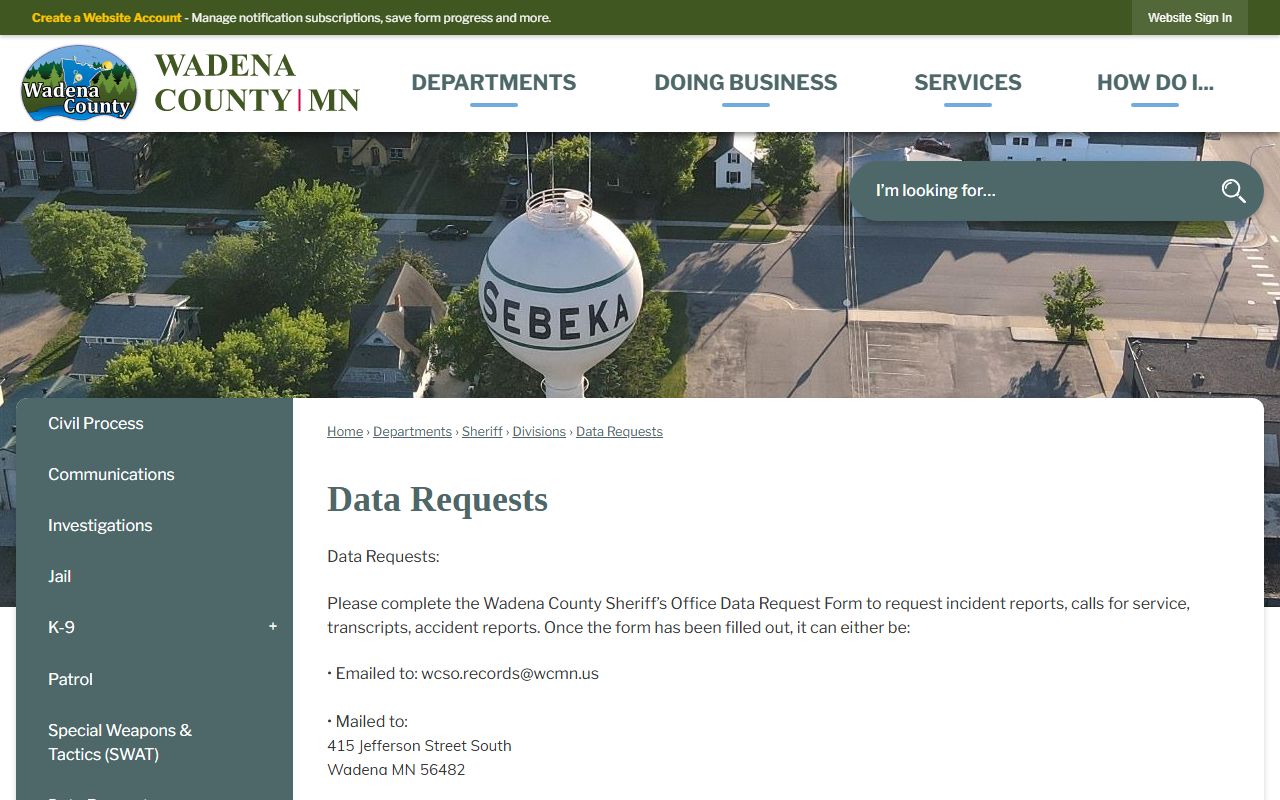This screenshot has width=1280, height=800.
Task: Click the search magnifier icon
Action: tap(1233, 191)
